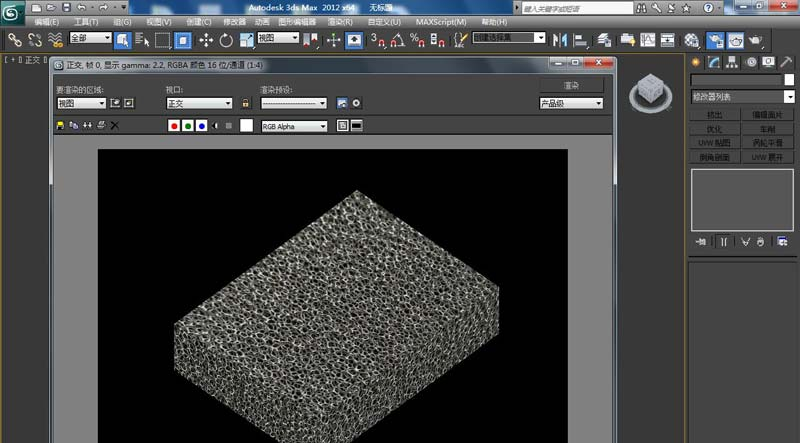The height and width of the screenshot is (443, 800).
Task: Open reference coordinate system '视图' dropdown
Action: click(x=278, y=38)
